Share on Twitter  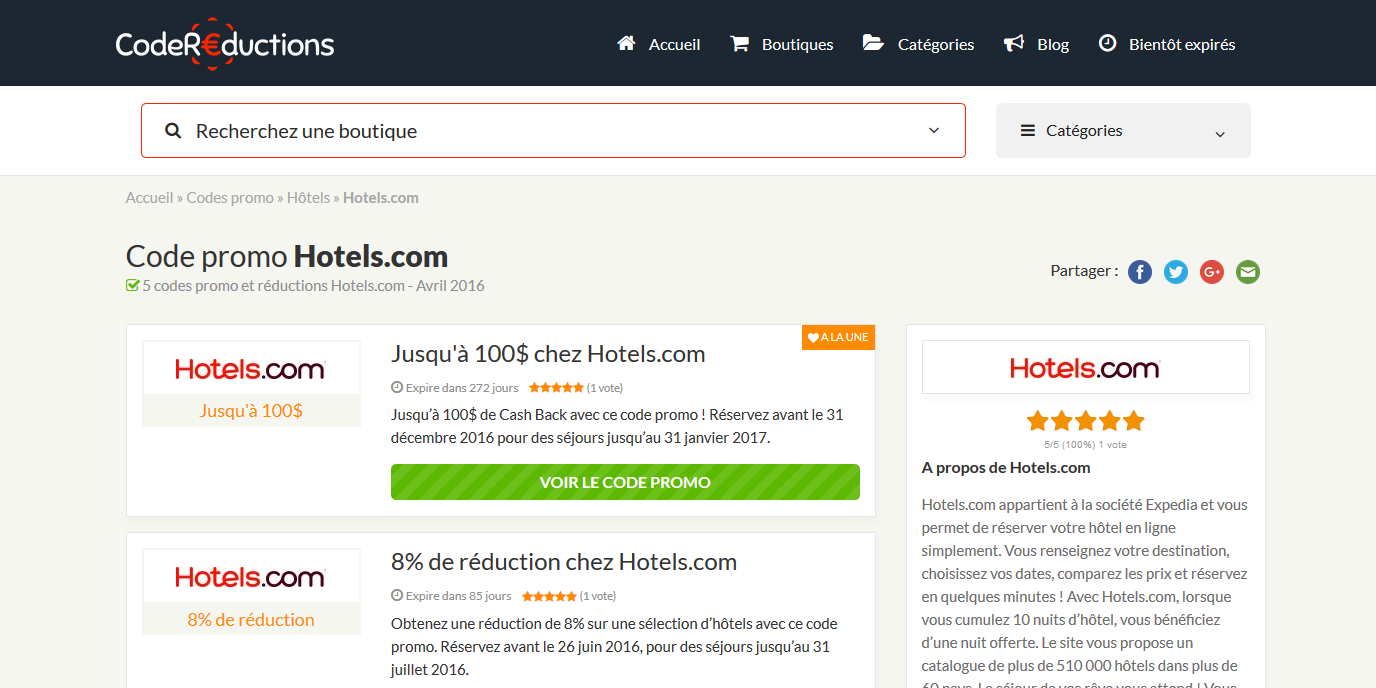(x=1176, y=271)
